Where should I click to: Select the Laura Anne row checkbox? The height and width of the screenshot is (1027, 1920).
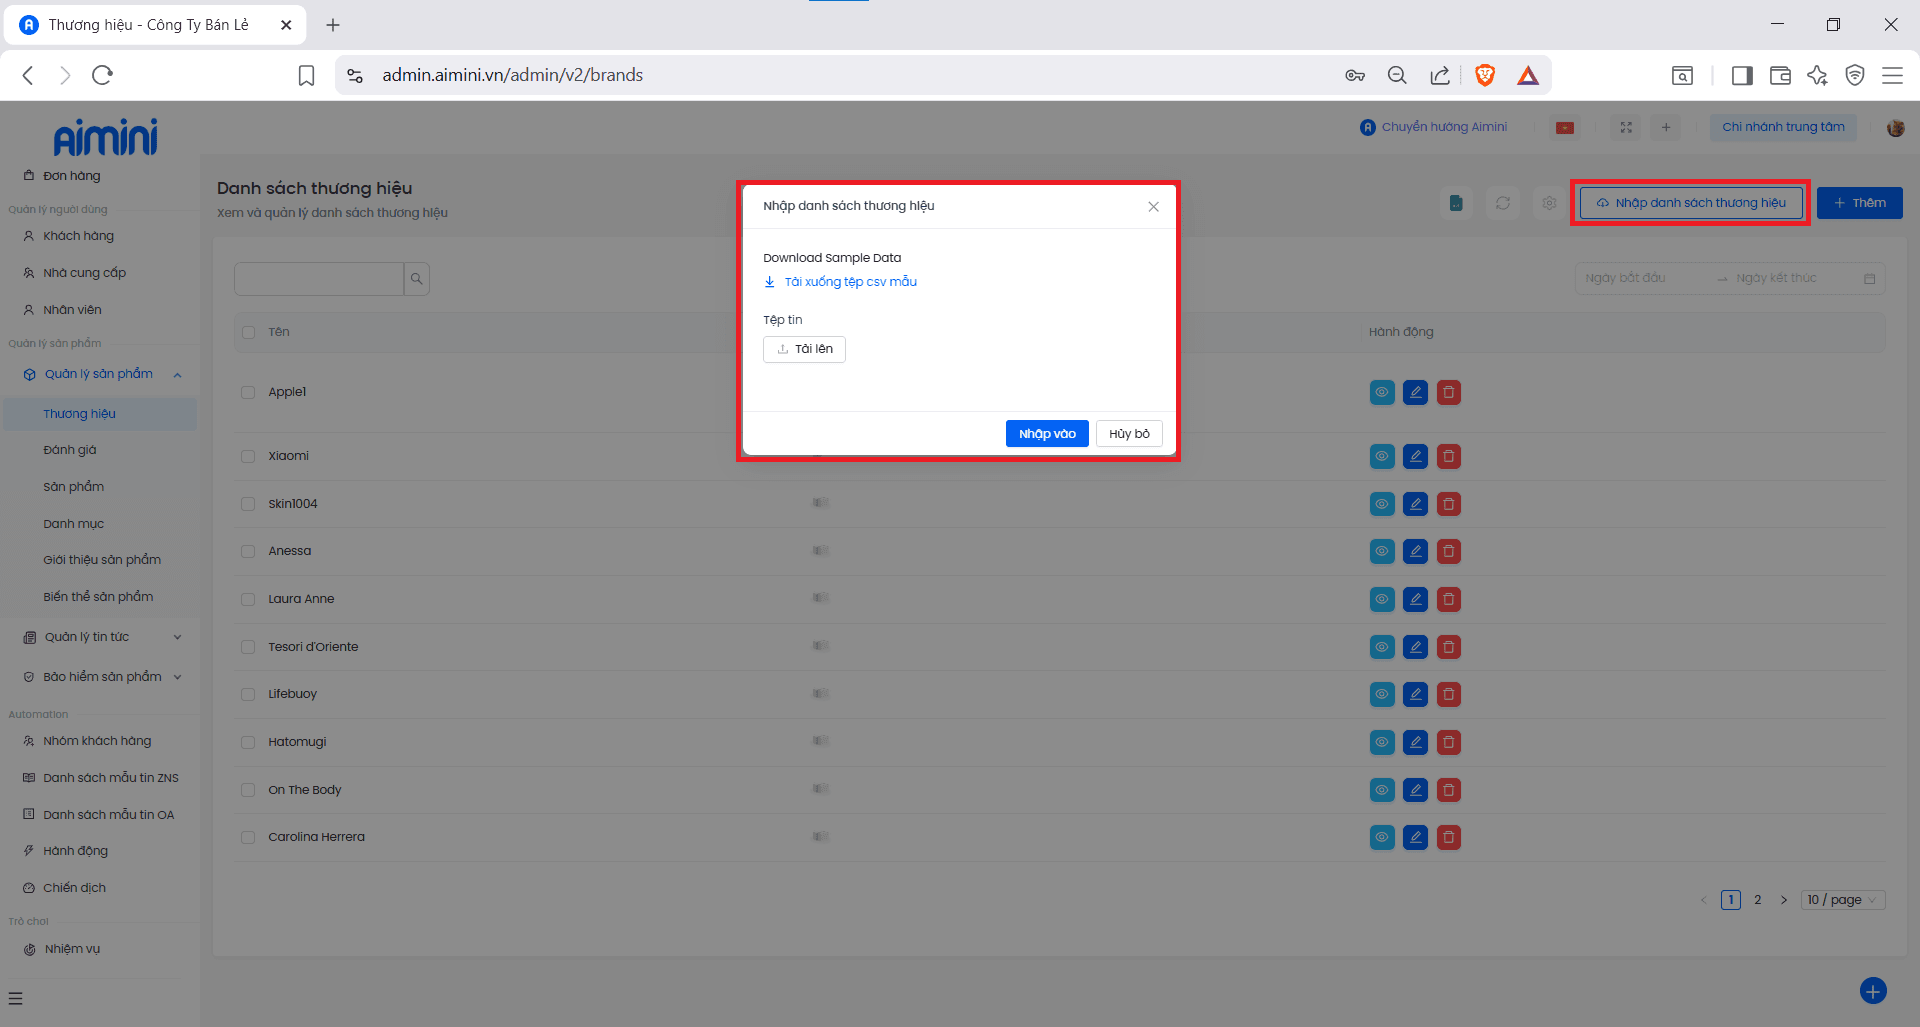click(x=248, y=600)
